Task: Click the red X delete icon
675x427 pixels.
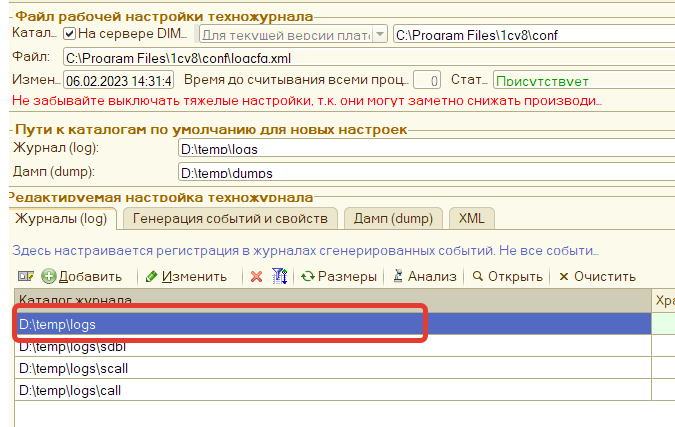Action: [256, 276]
